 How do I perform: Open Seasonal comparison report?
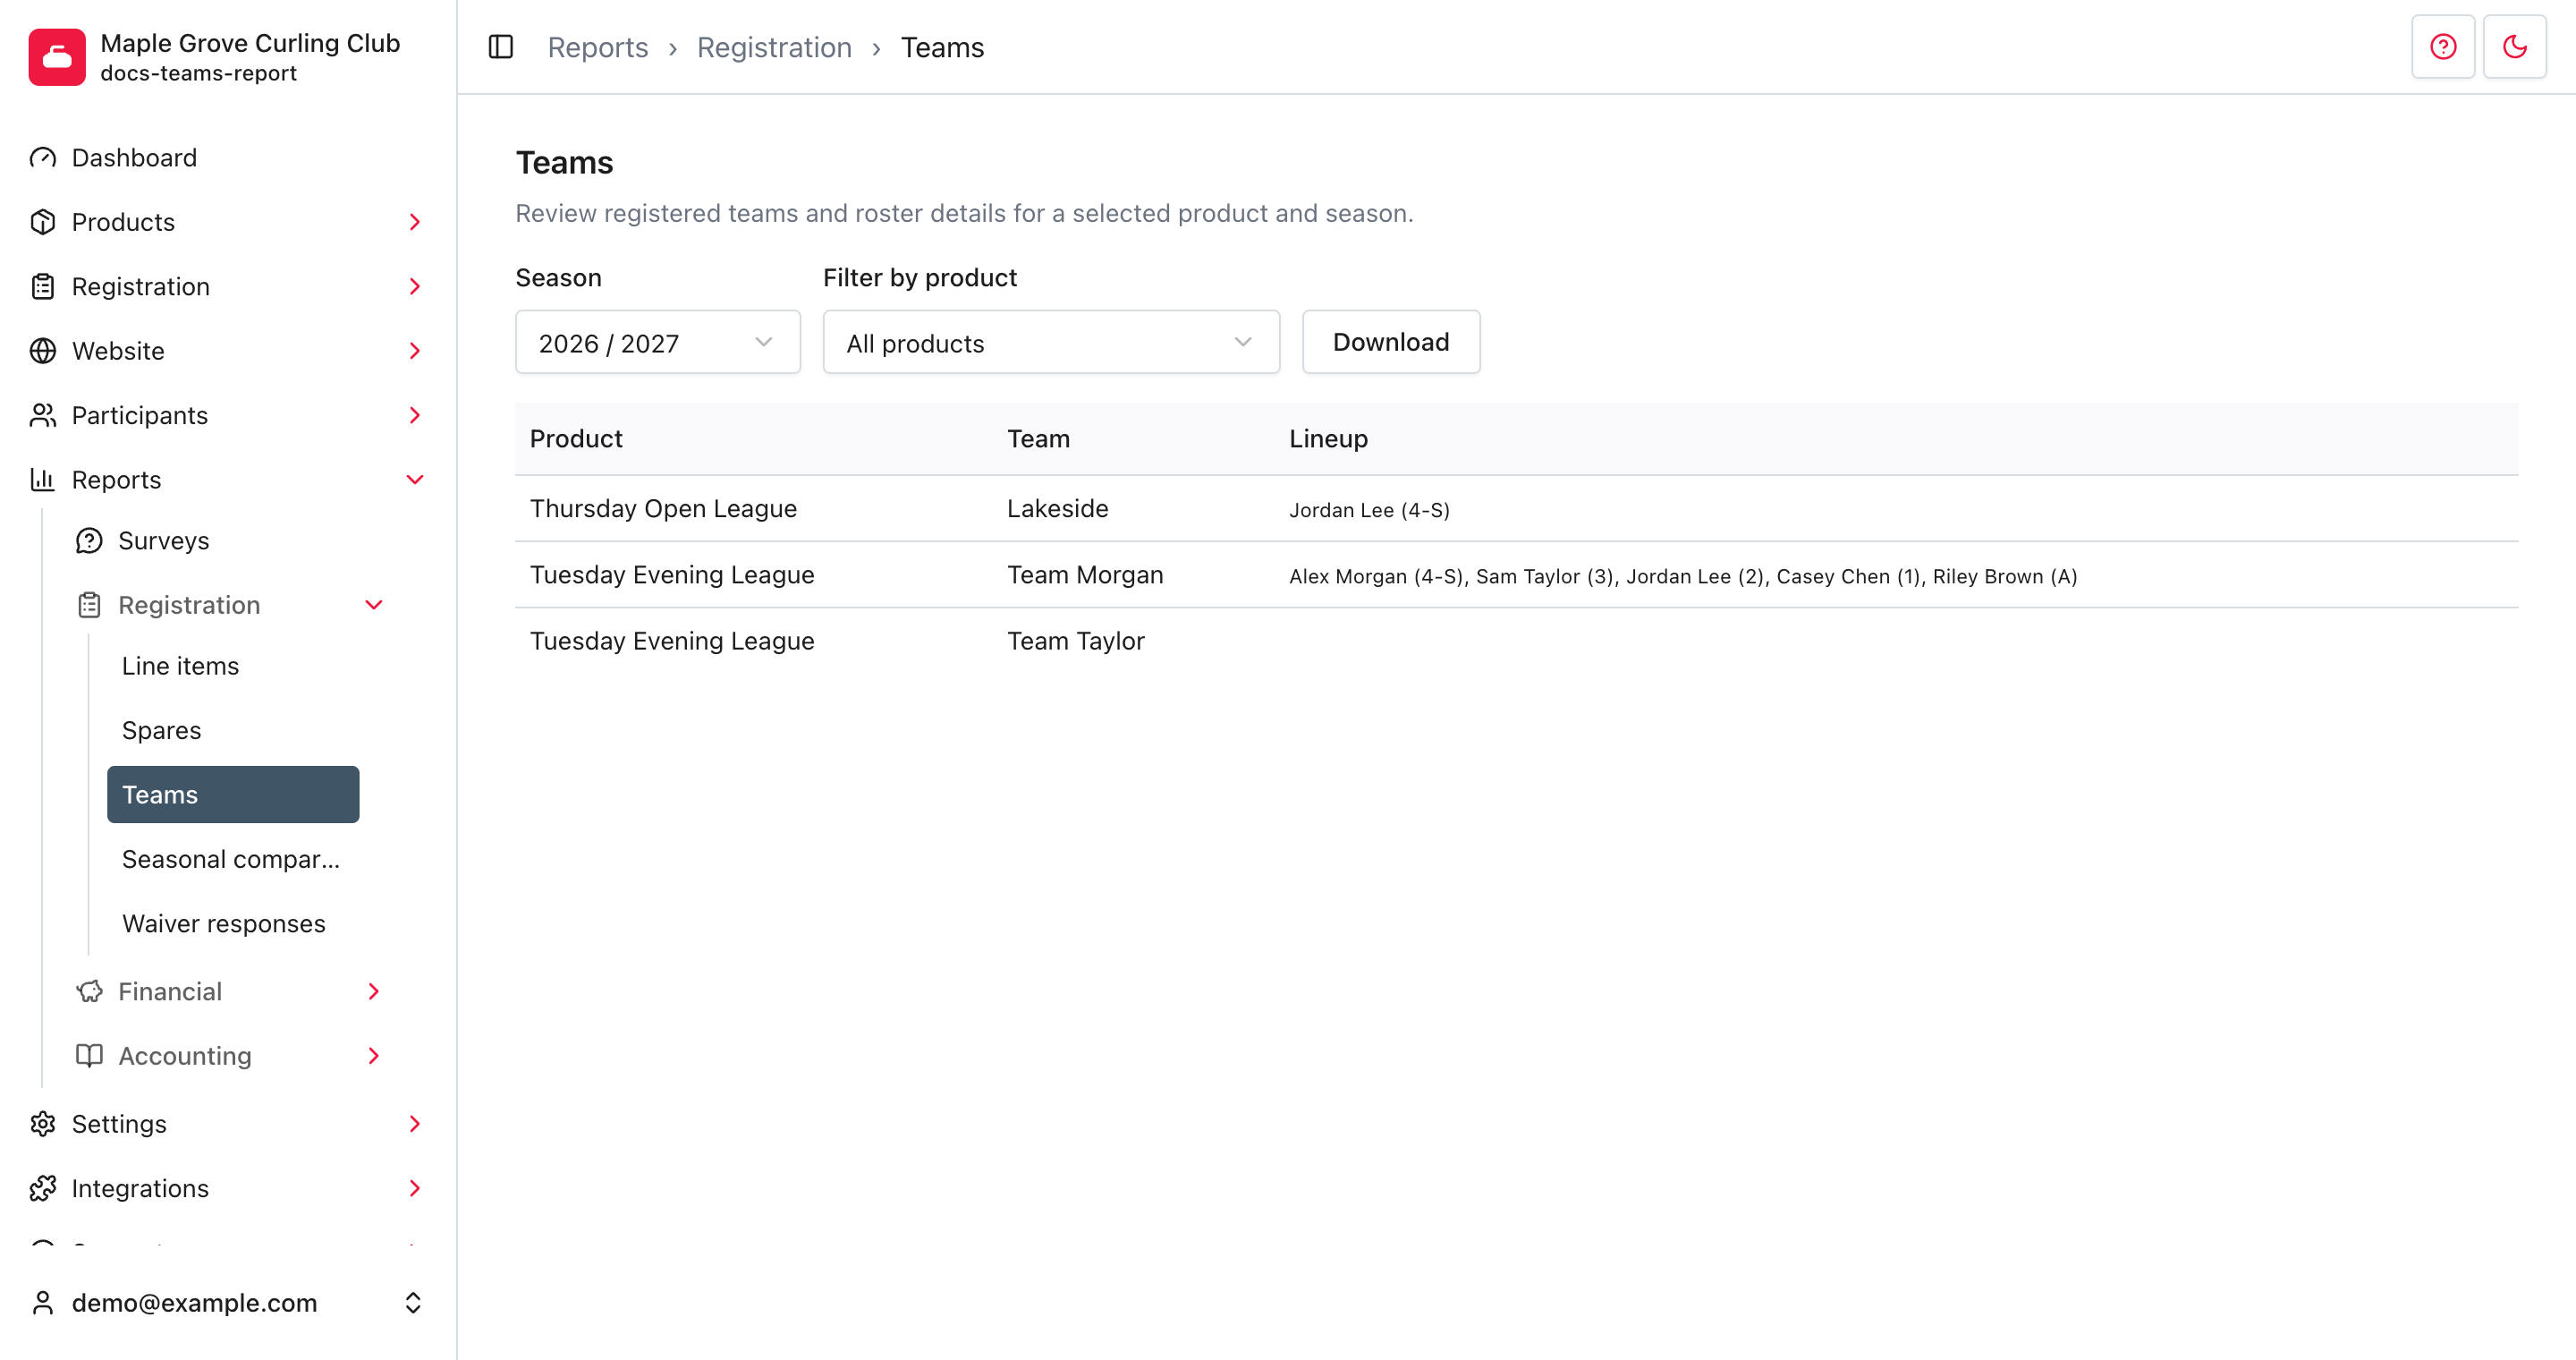pyautogui.click(x=231, y=860)
